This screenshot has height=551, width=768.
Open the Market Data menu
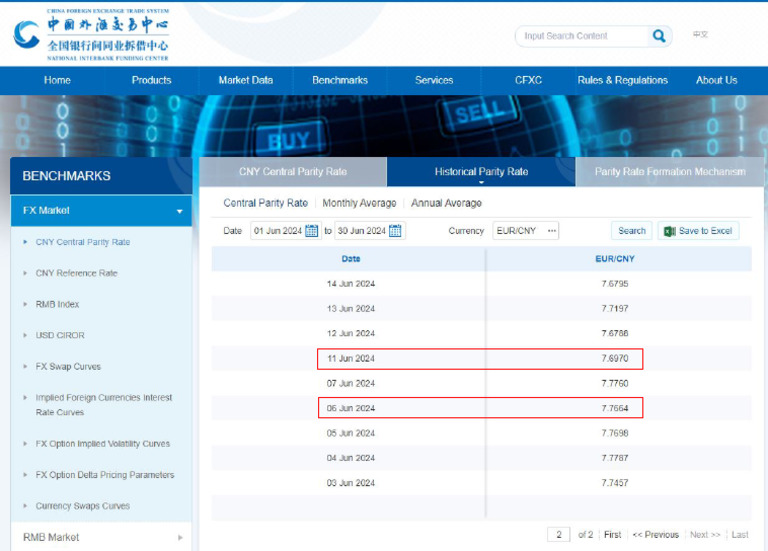coord(245,80)
